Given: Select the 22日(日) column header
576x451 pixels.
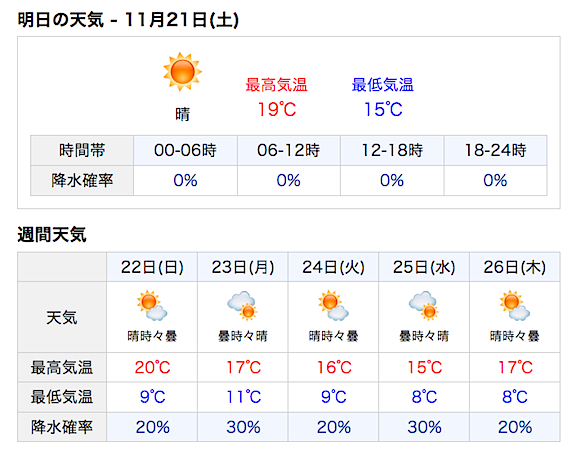Looking at the screenshot, I should tap(152, 267).
